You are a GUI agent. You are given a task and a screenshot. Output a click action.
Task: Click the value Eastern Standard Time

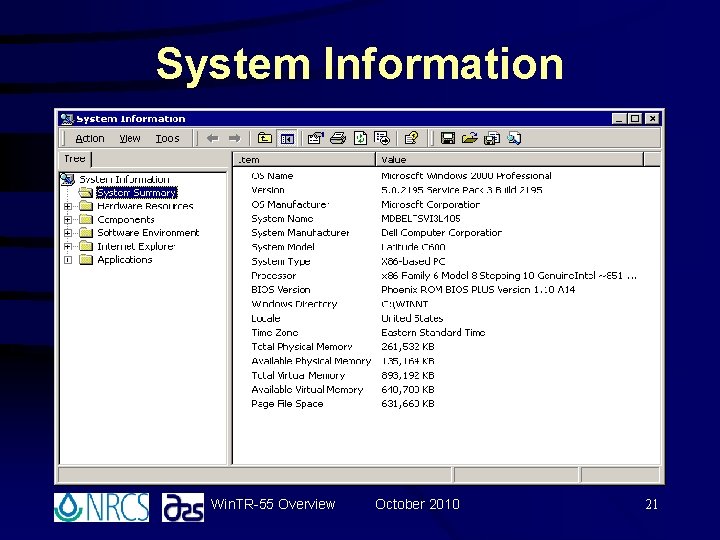click(x=433, y=332)
